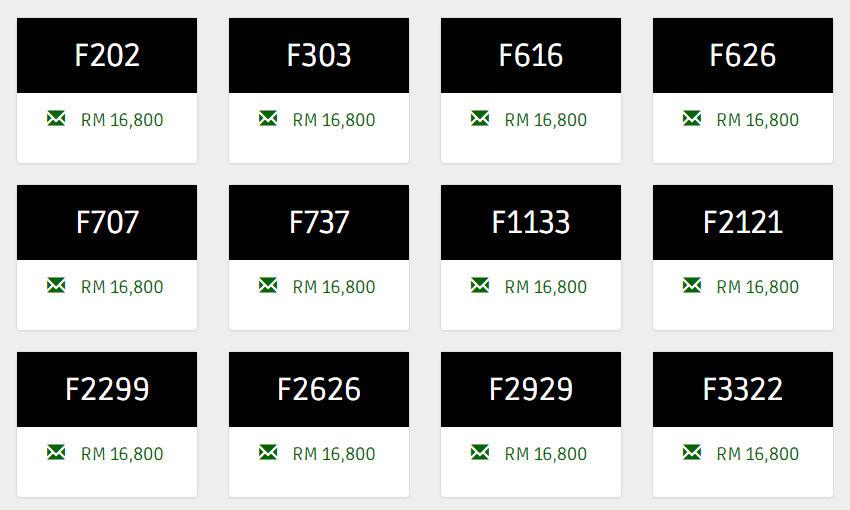Select the F2626 black plate banner

pos(319,389)
